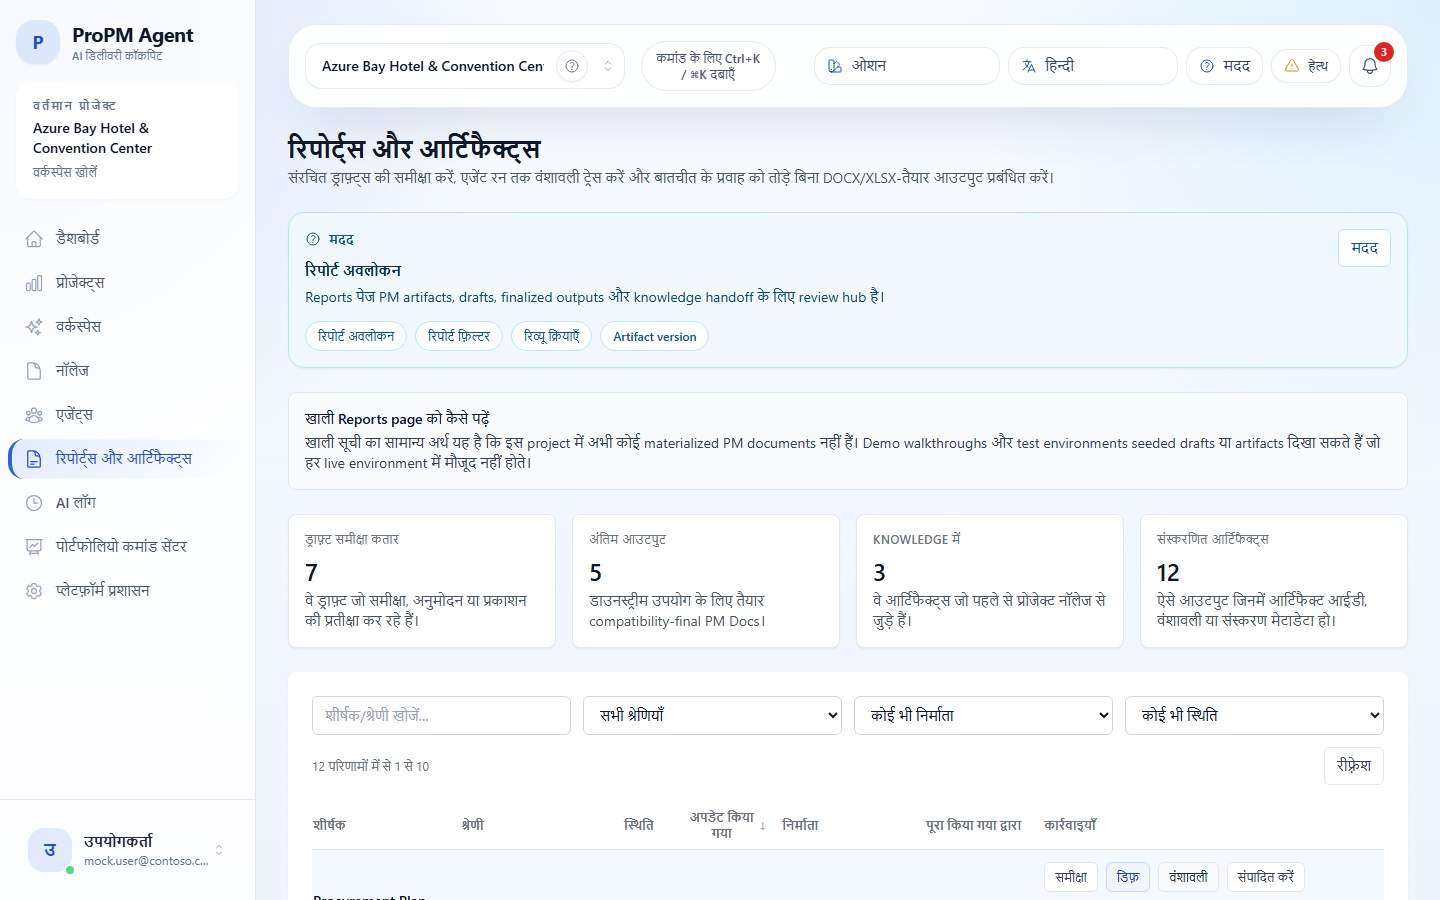Open the डैशबोर्ड home icon in sidebar
Viewport: 1440px width, 900px height.
point(33,238)
